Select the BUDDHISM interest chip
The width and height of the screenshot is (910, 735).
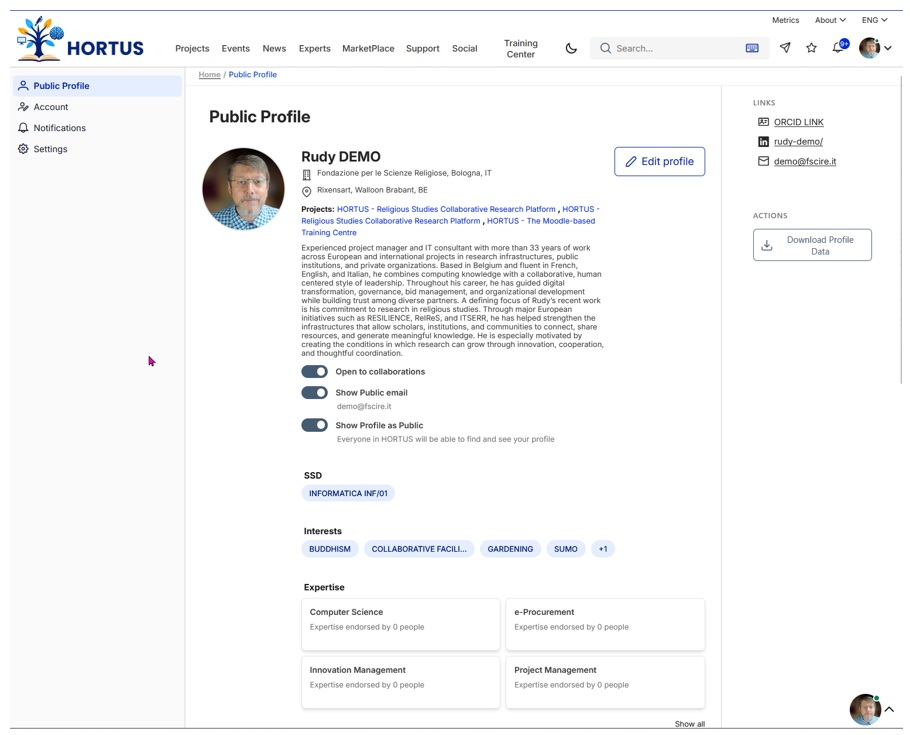[330, 549]
